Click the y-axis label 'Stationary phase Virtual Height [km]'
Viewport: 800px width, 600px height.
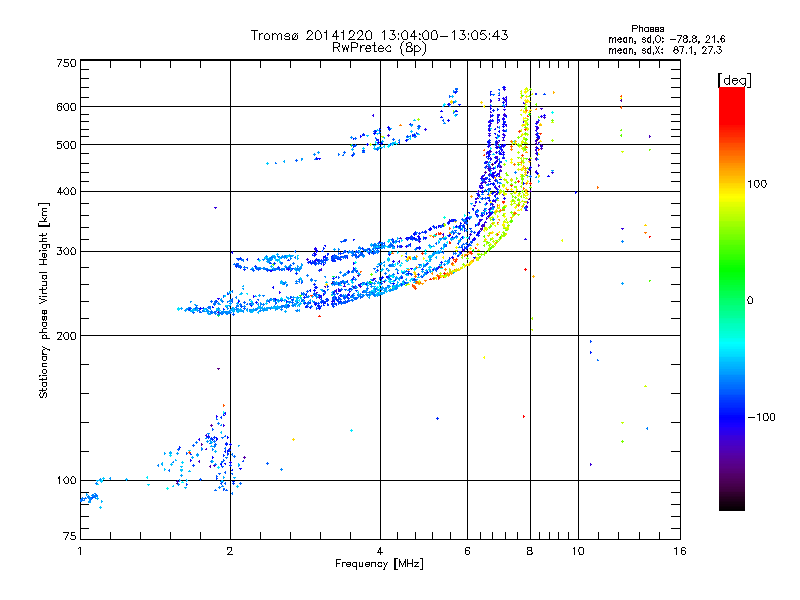point(43,300)
